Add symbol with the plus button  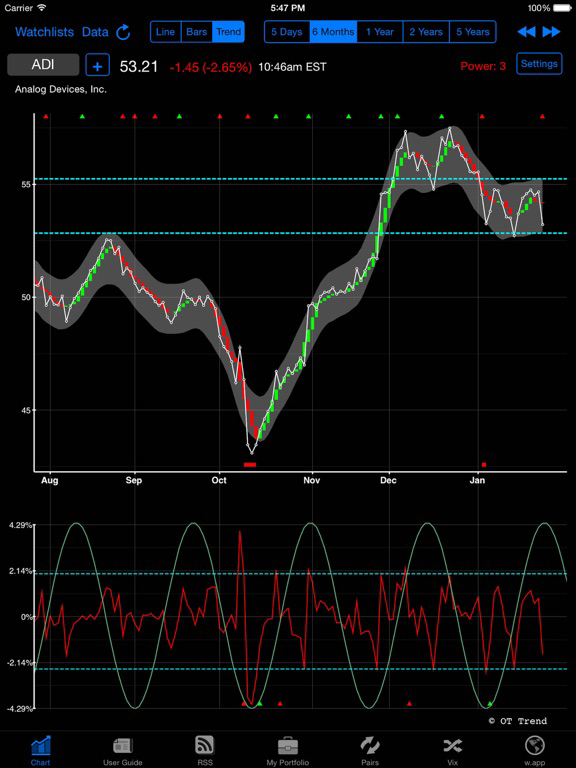[x=97, y=65]
